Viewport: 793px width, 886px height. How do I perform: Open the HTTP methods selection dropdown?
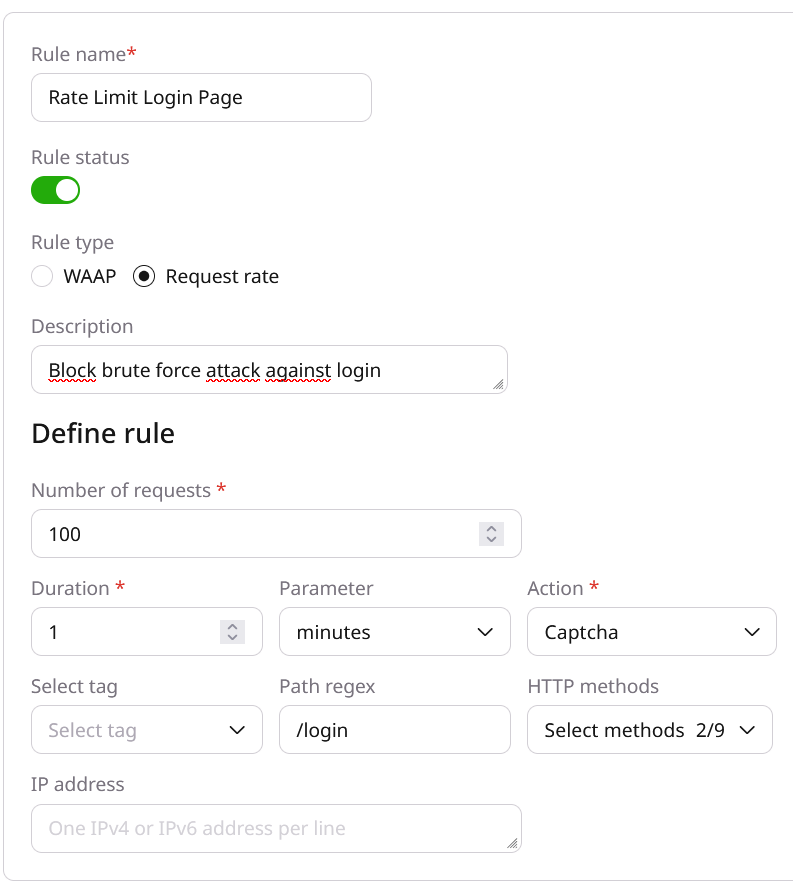(x=649, y=730)
